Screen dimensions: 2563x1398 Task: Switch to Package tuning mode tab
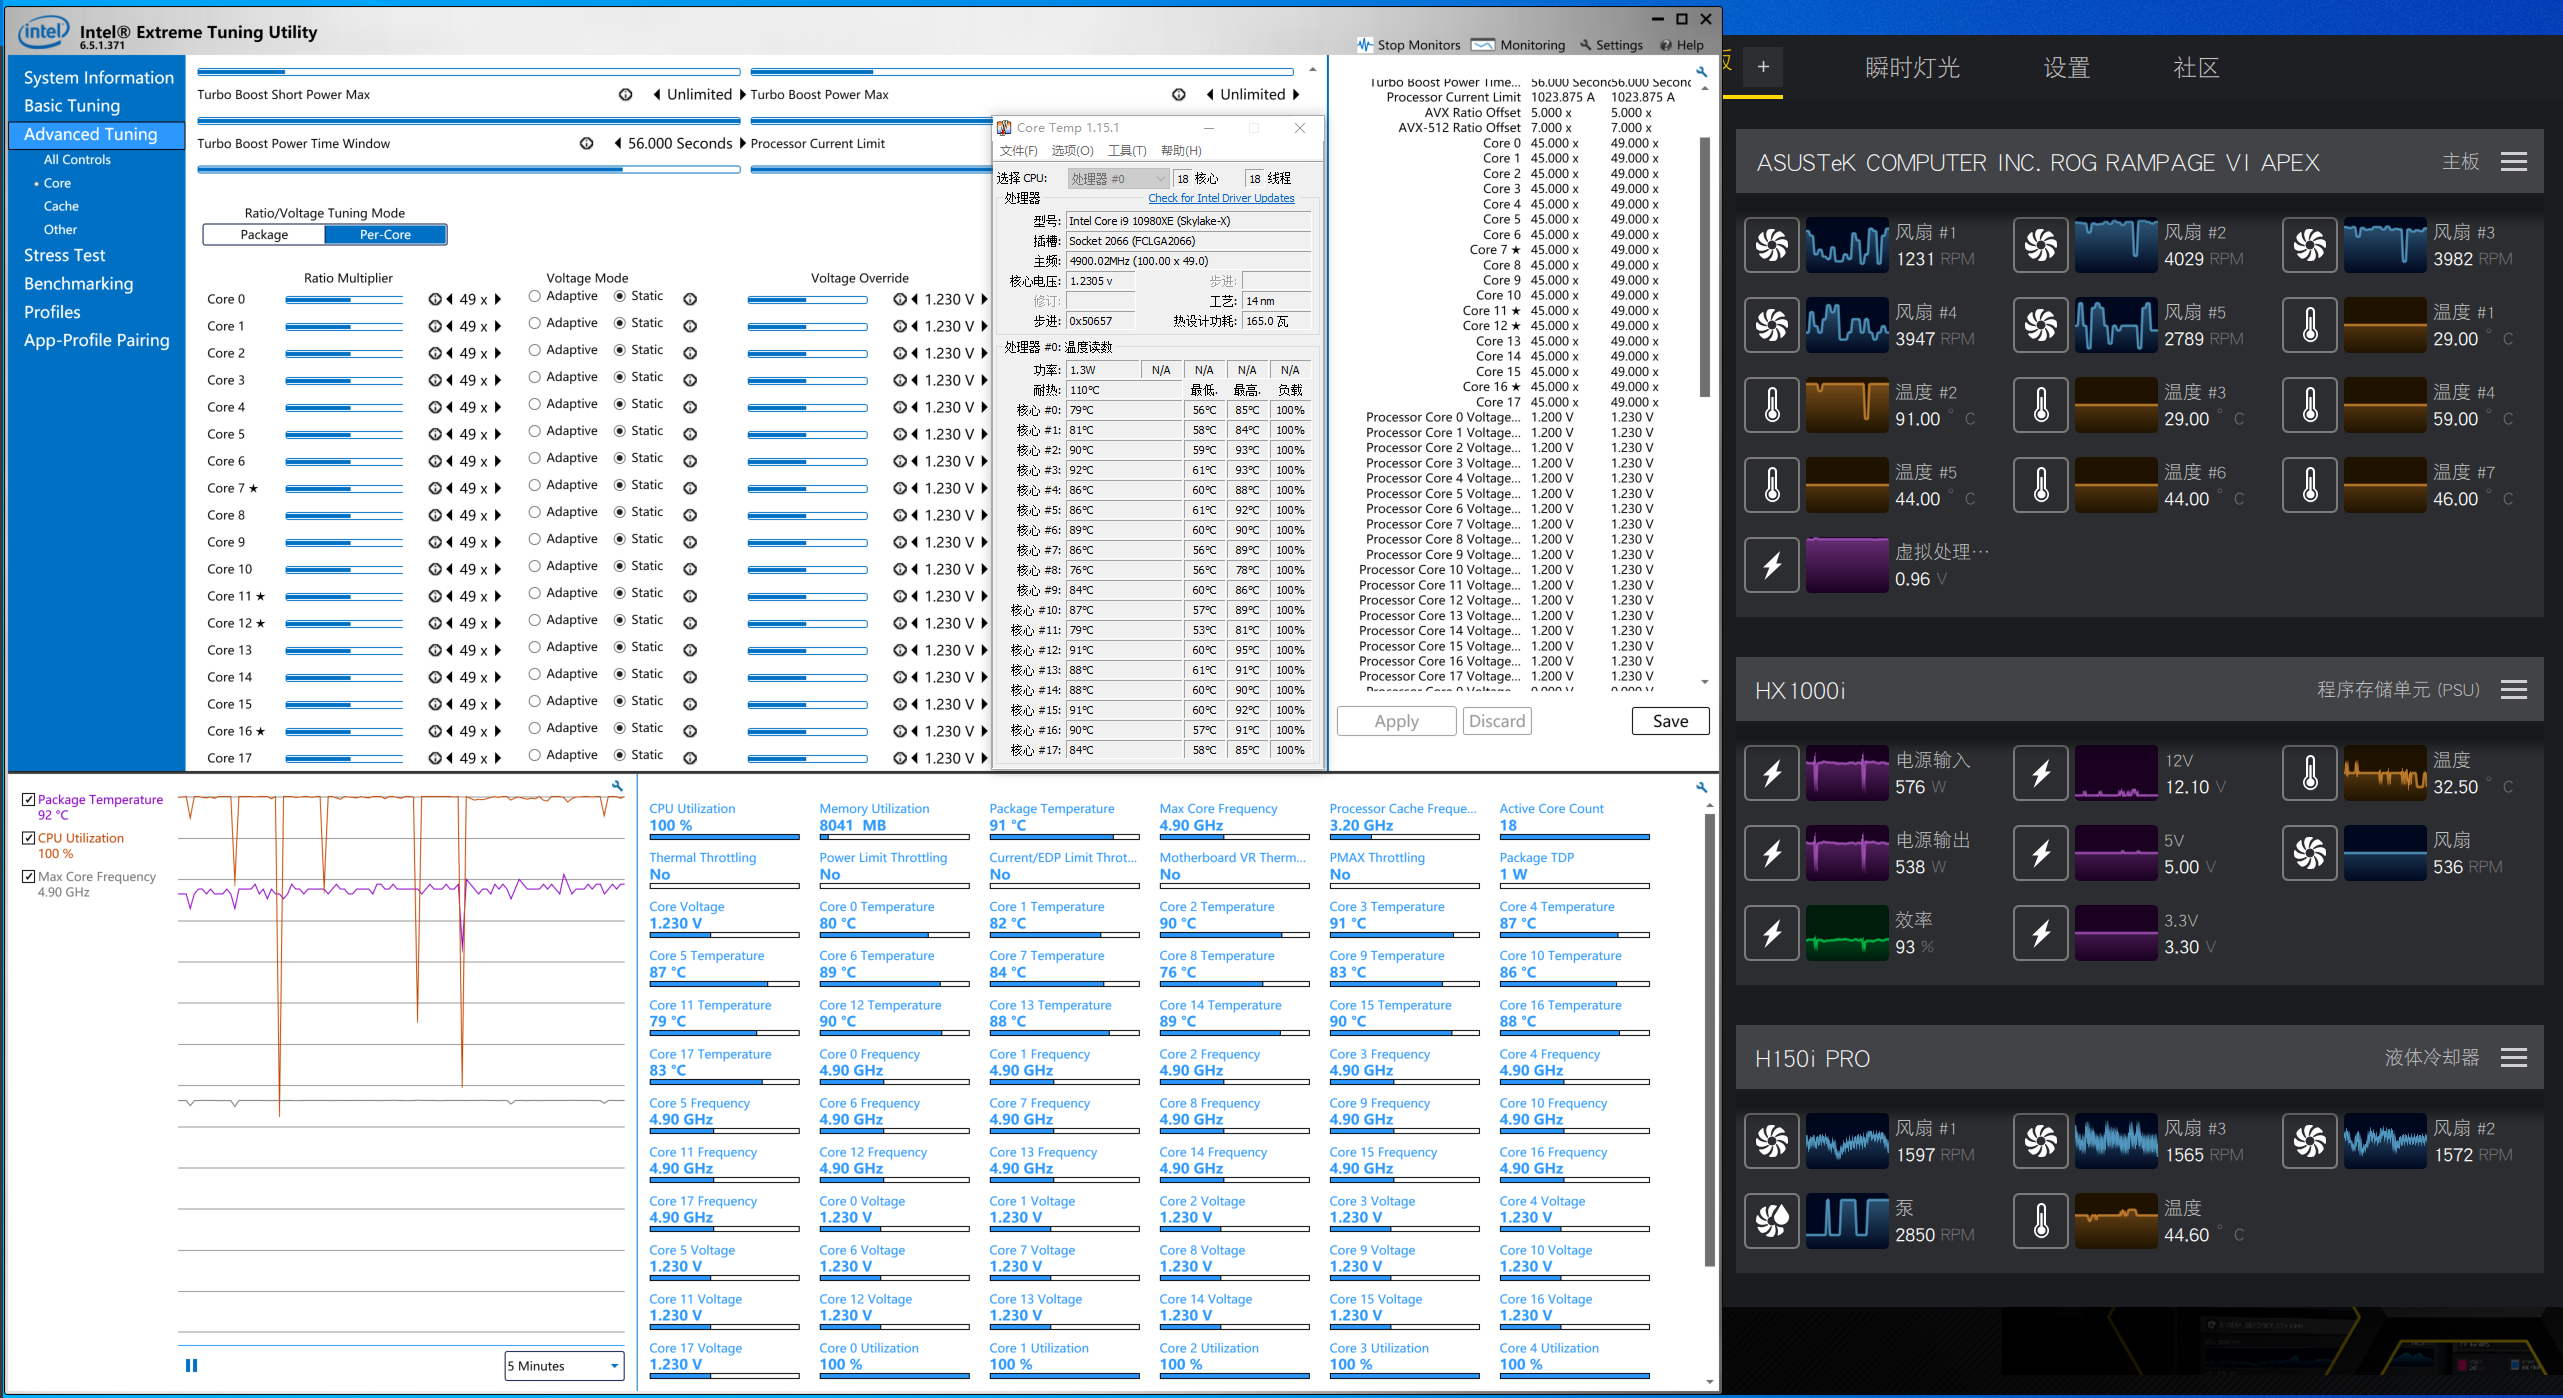coord(264,235)
